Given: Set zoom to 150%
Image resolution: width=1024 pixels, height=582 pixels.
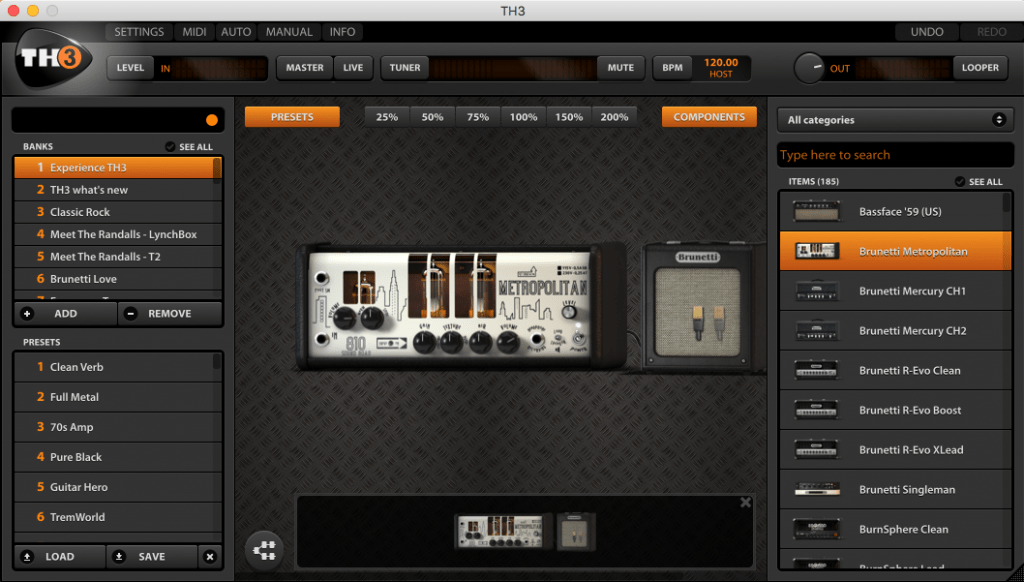Looking at the screenshot, I should 569,117.
